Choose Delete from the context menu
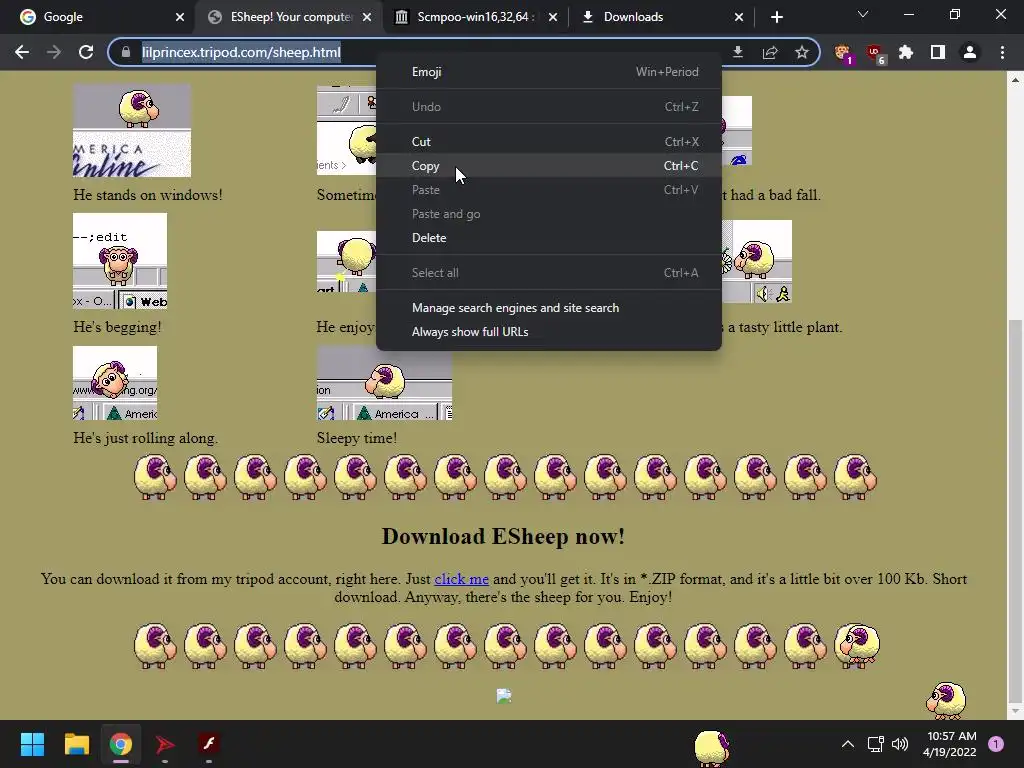Image resolution: width=1024 pixels, height=768 pixels. (x=549, y=238)
